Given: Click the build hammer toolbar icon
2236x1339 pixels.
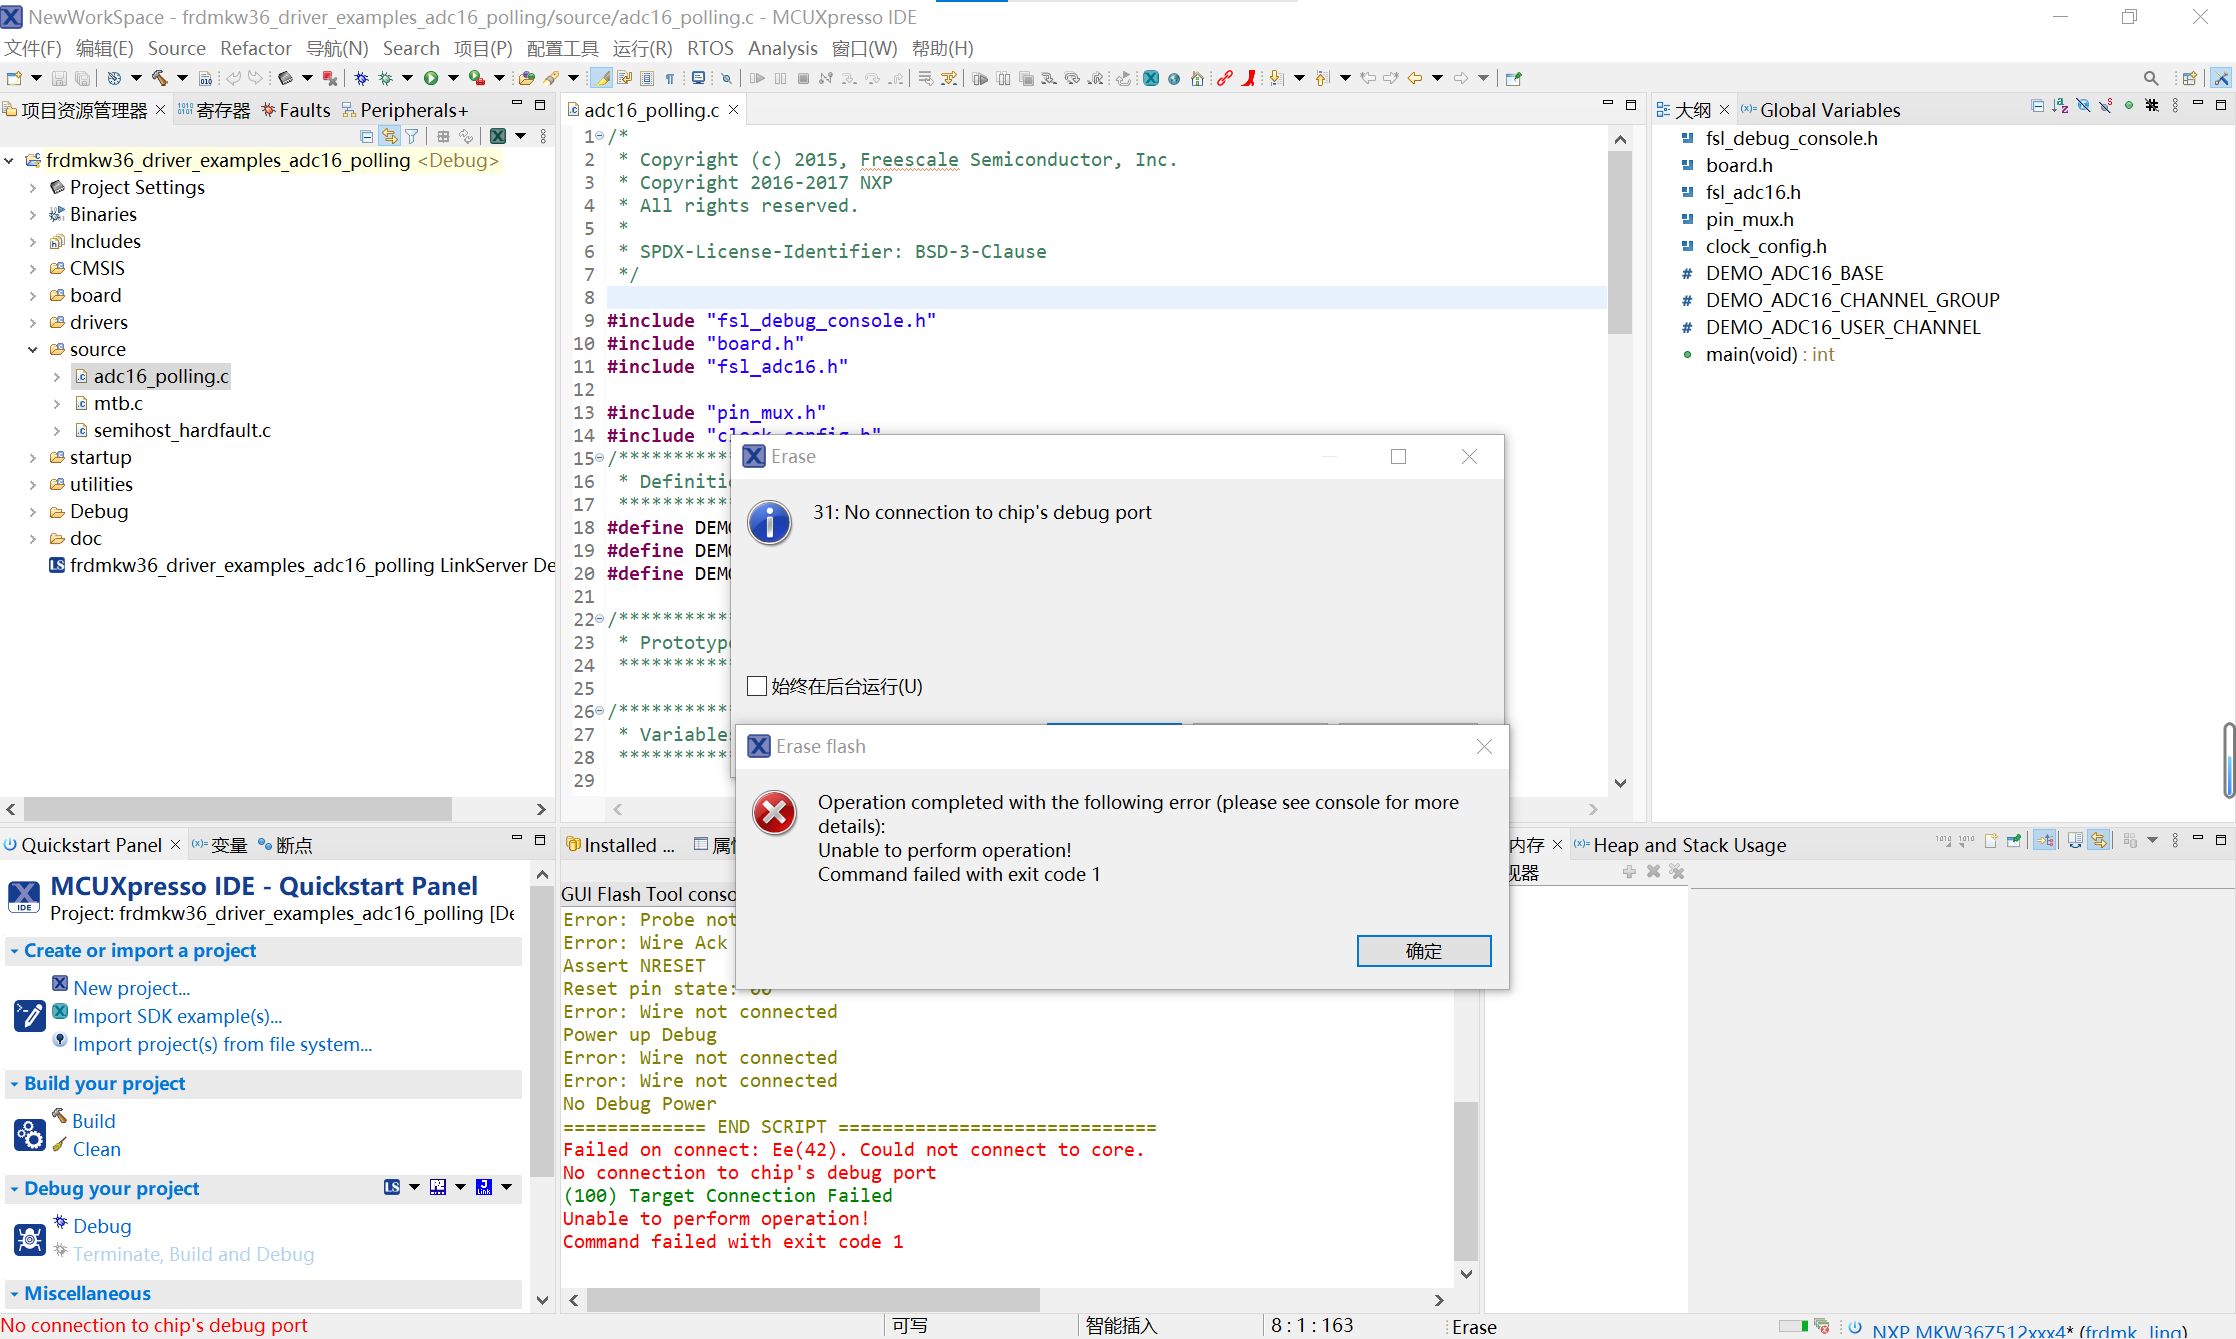Looking at the screenshot, I should [x=159, y=78].
